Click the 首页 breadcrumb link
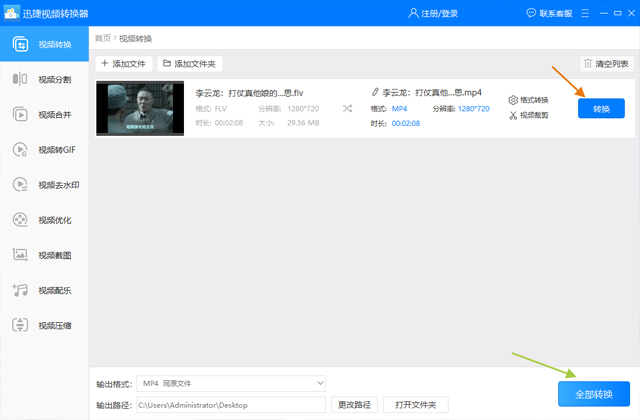 [103, 38]
